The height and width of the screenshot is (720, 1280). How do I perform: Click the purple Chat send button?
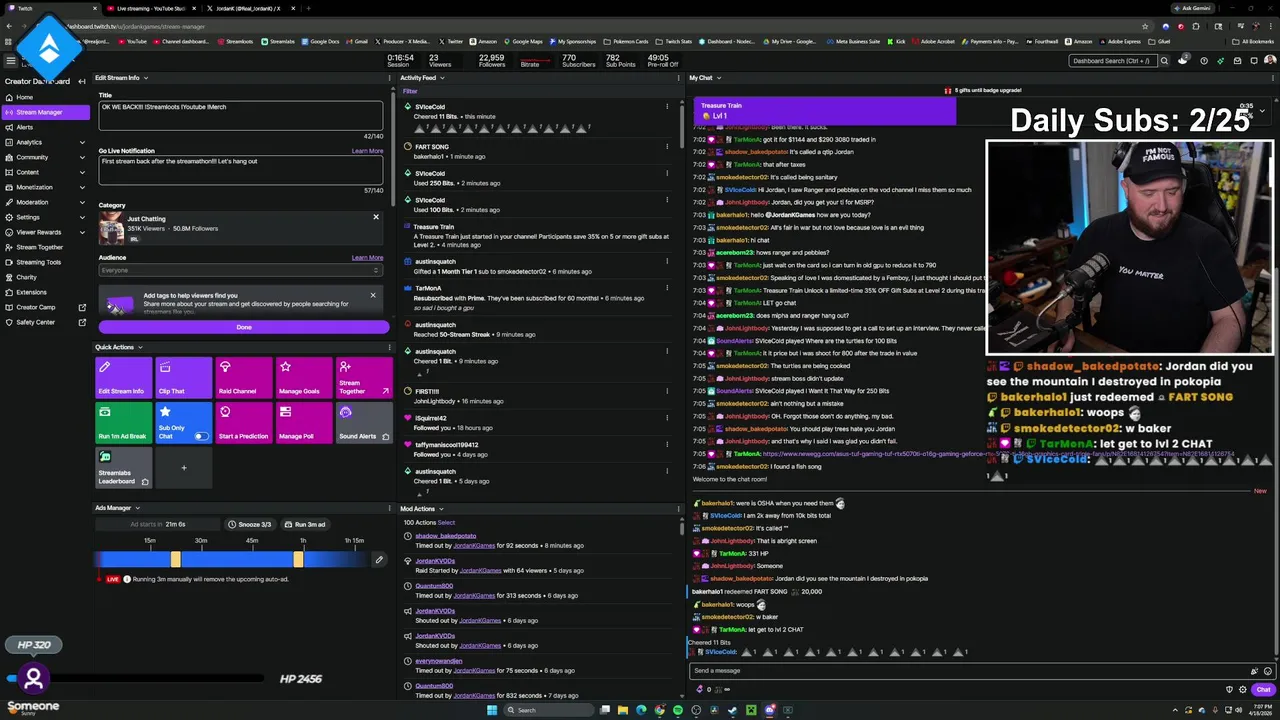click(1263, 689)
